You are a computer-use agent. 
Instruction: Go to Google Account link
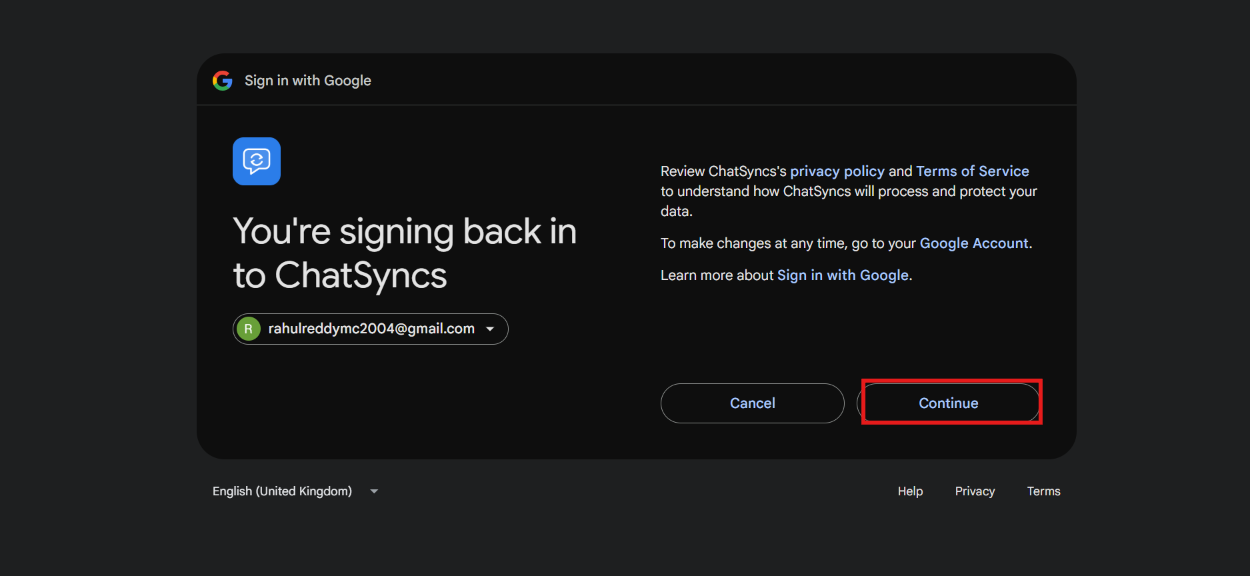pyautogui.click(x=974, y=243)
